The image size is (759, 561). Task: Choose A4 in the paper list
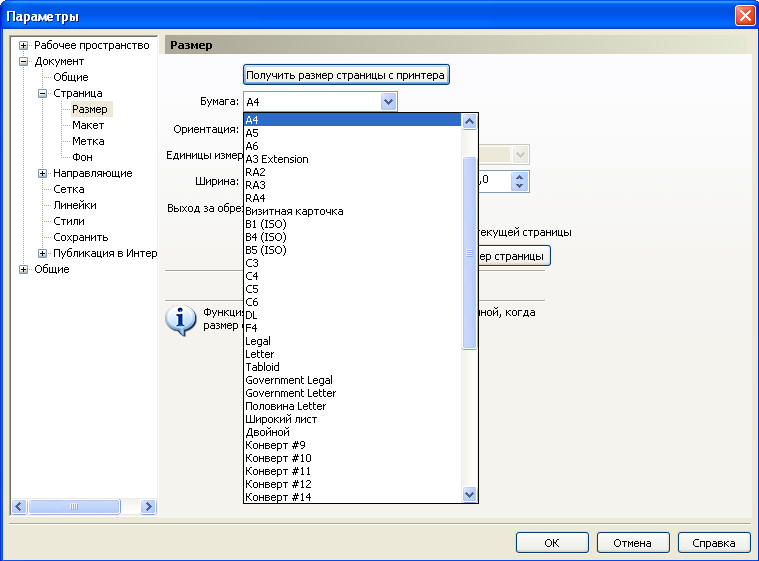click(352, 120)
